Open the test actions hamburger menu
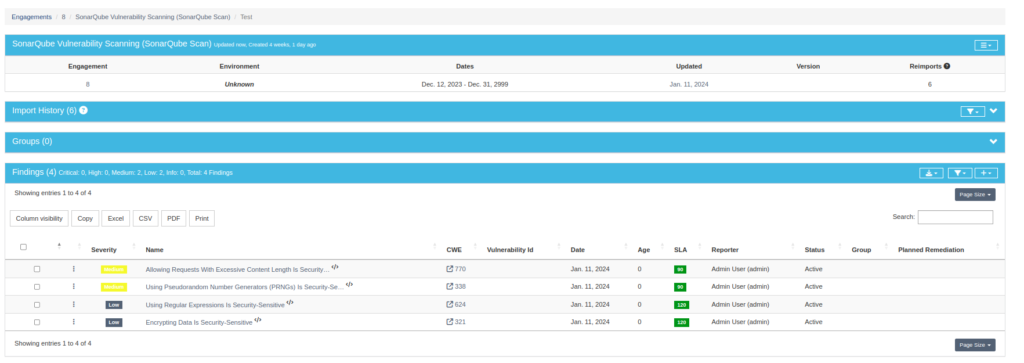This screenshot has width=1024, height=363. click(985, 45)
